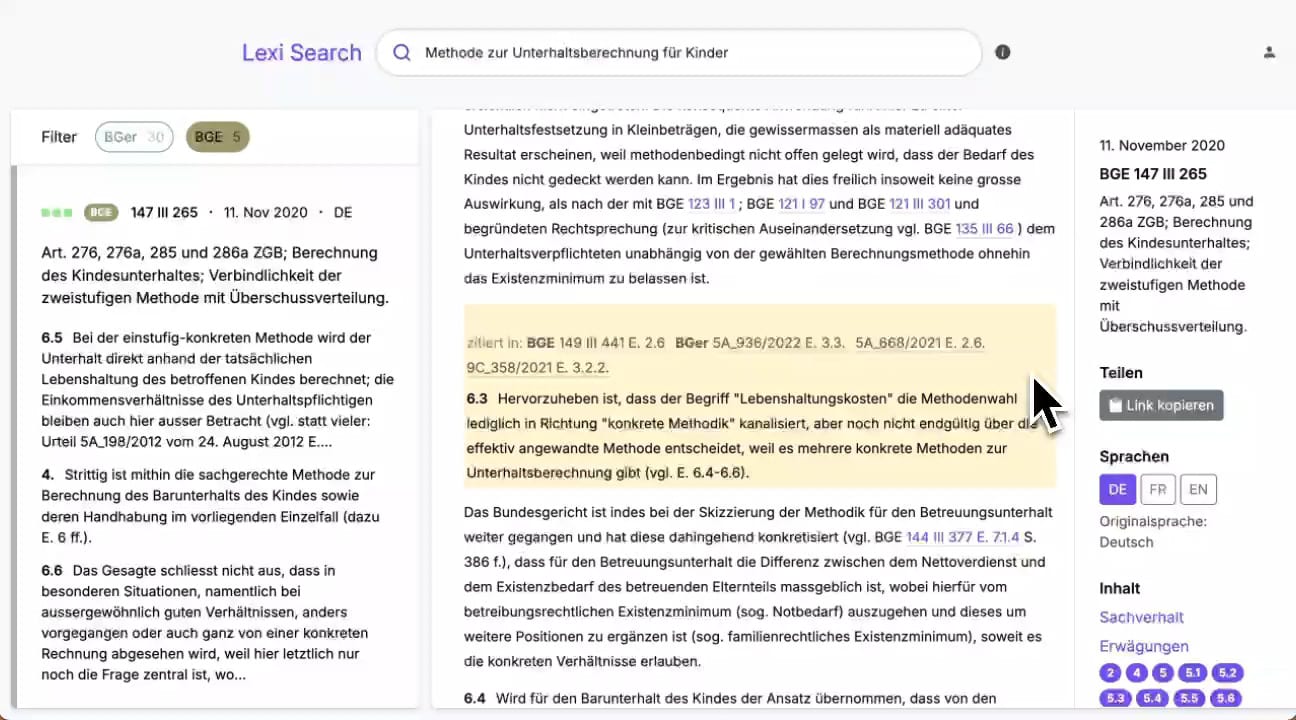Select the DE language button

click(1117, 489)
